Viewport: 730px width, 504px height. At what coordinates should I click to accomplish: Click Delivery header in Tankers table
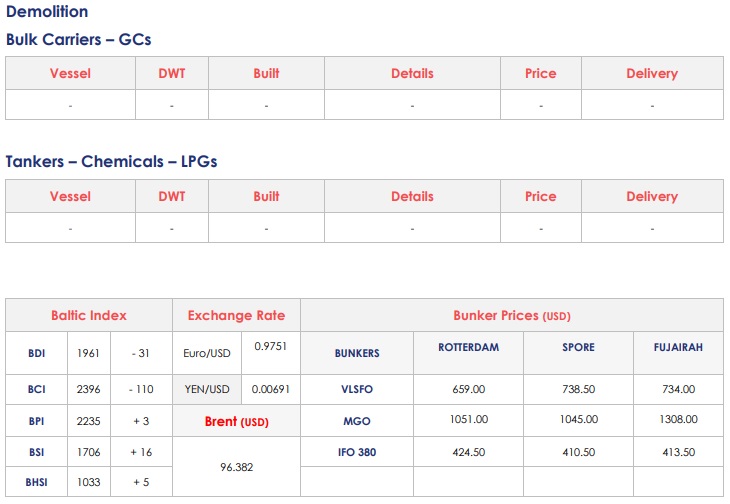(x=652, y=197)
